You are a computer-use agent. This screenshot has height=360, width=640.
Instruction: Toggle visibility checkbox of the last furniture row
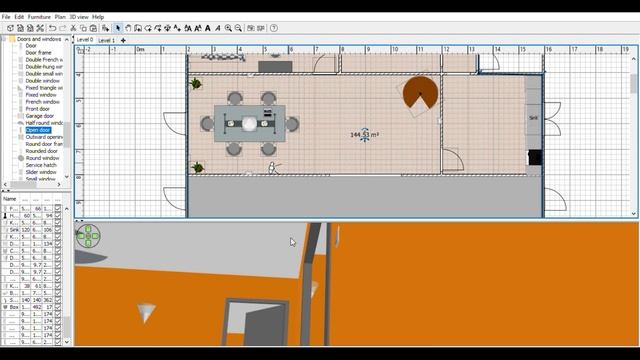pos(58,342)
